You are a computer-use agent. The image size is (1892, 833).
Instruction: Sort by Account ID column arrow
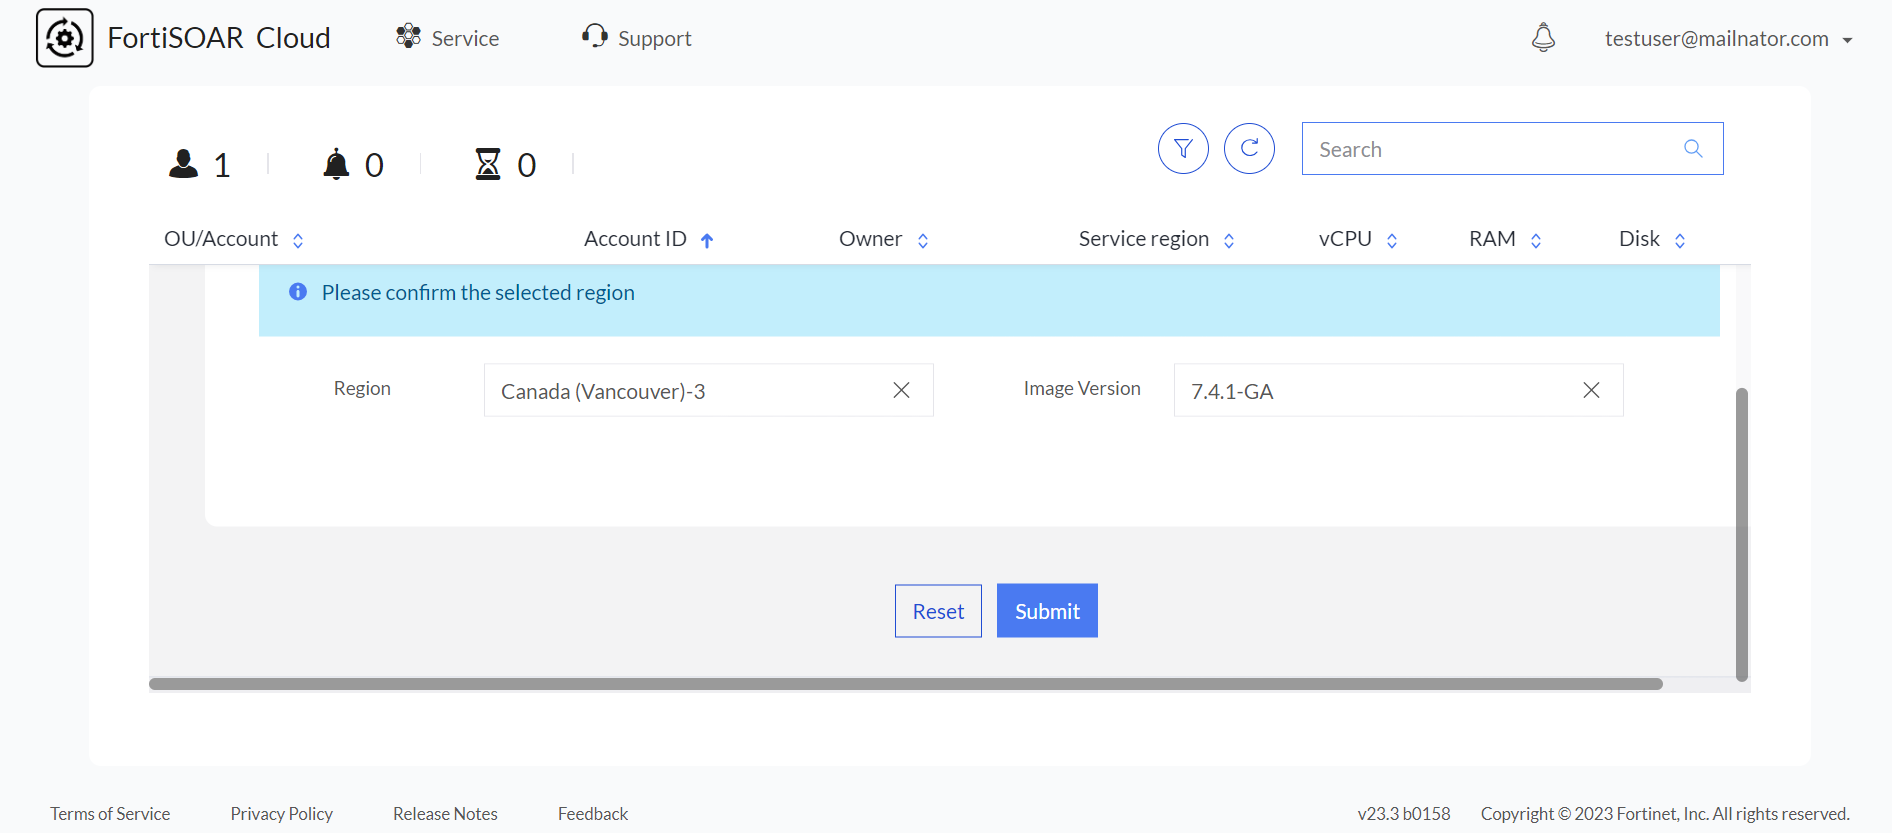(707, 240)
